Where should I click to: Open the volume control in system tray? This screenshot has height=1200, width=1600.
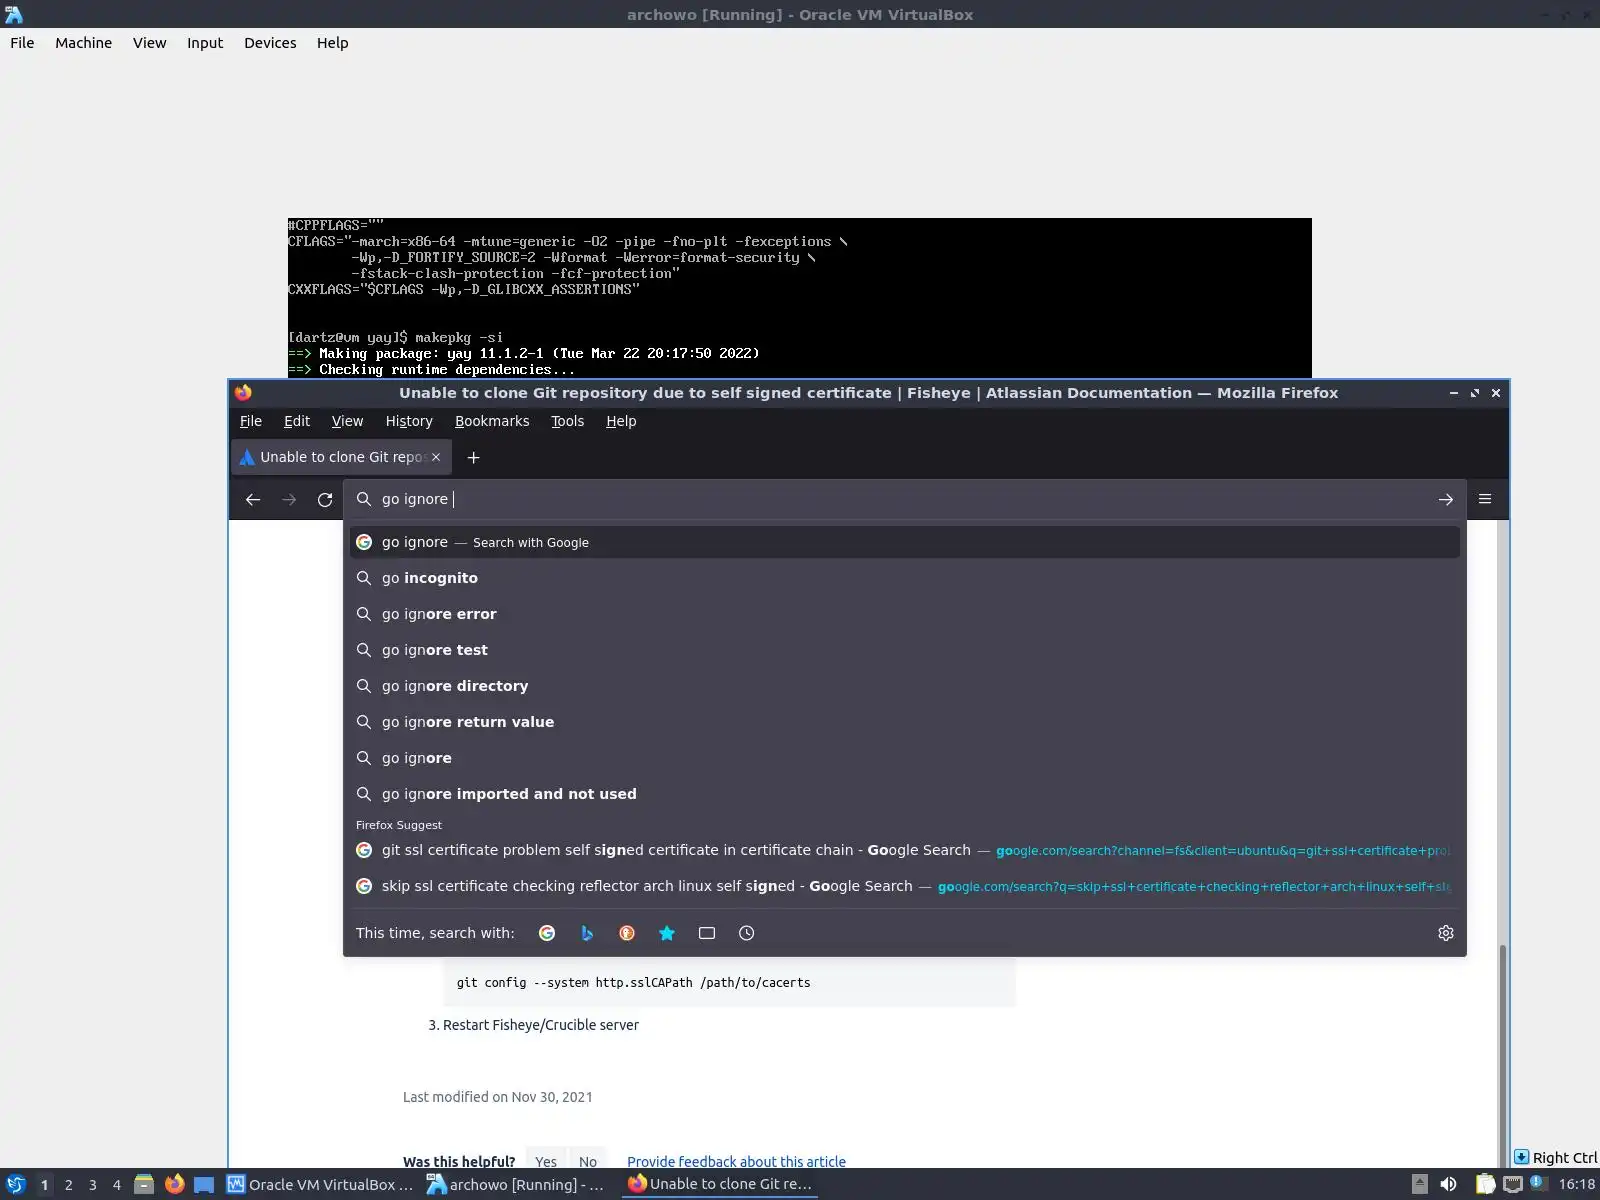click(1448, 1185)
